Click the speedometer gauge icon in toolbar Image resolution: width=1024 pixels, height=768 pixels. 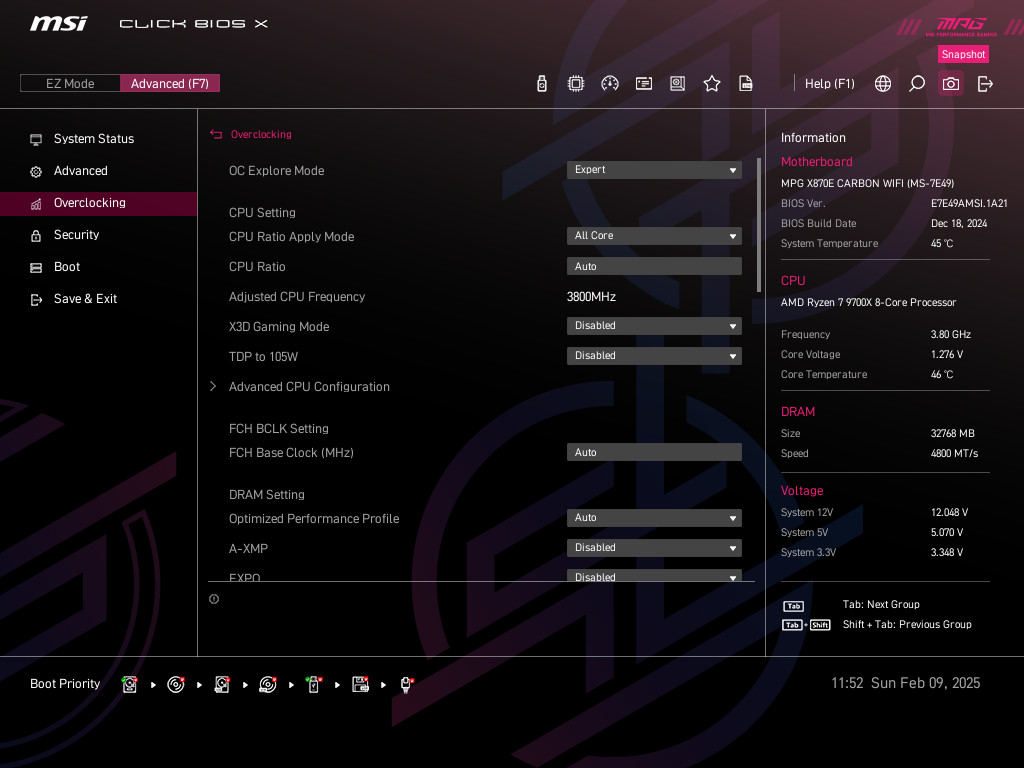pyautogui.click(x=610, y=84)
